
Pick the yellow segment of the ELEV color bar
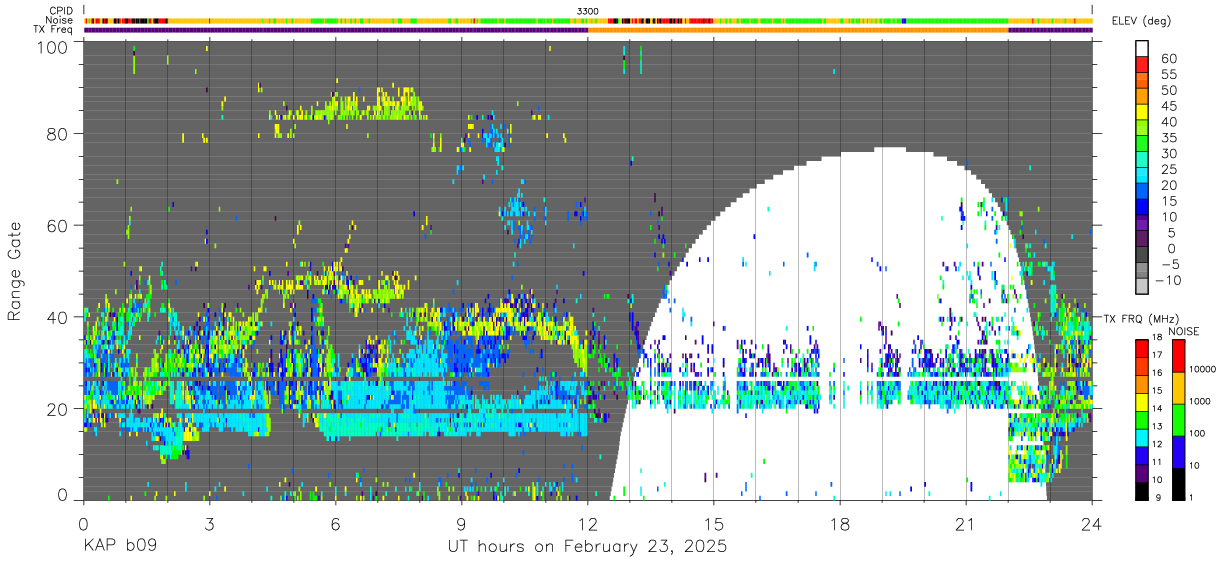(1142, 112)
